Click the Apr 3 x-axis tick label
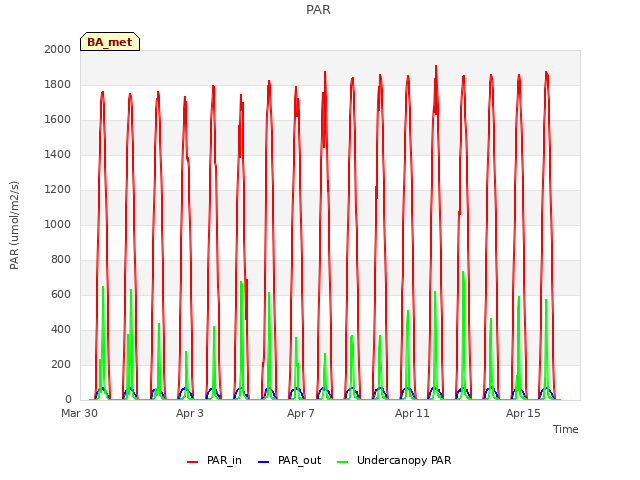Viewport: 640px width, 480px height. pyautogui.click(x=189, y=413)
